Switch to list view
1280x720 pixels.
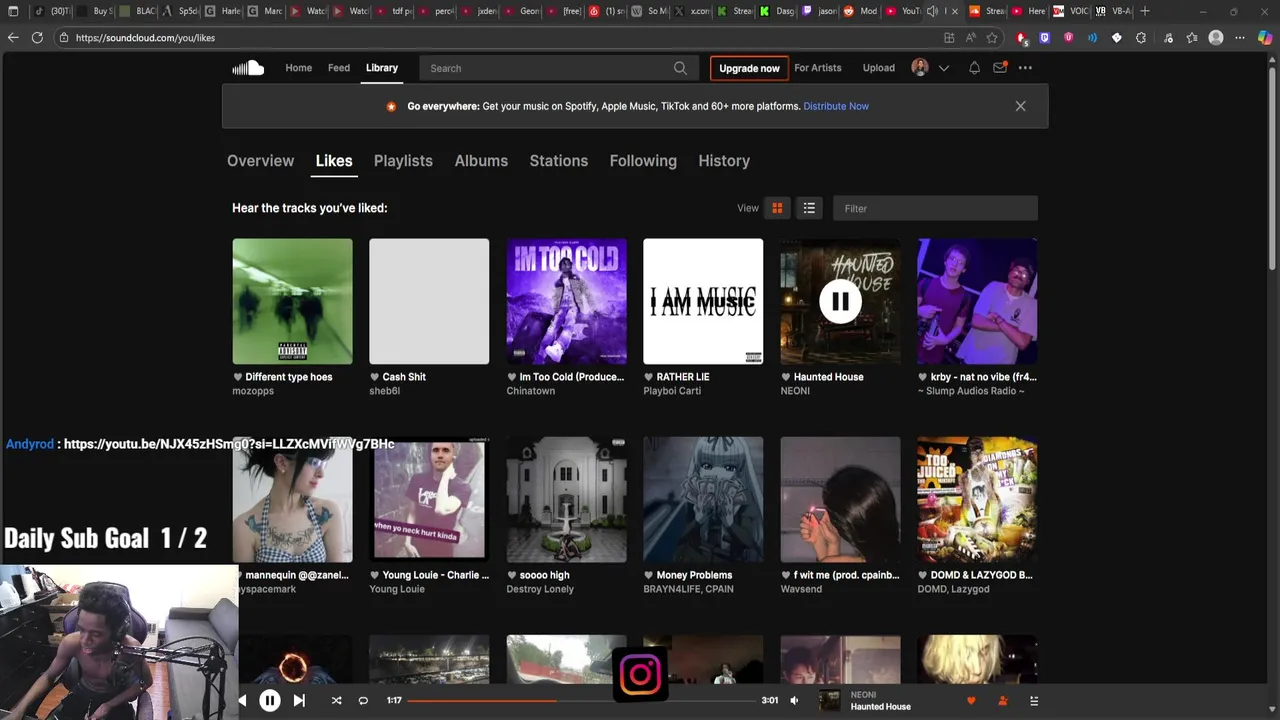click(x=809, y=208)
